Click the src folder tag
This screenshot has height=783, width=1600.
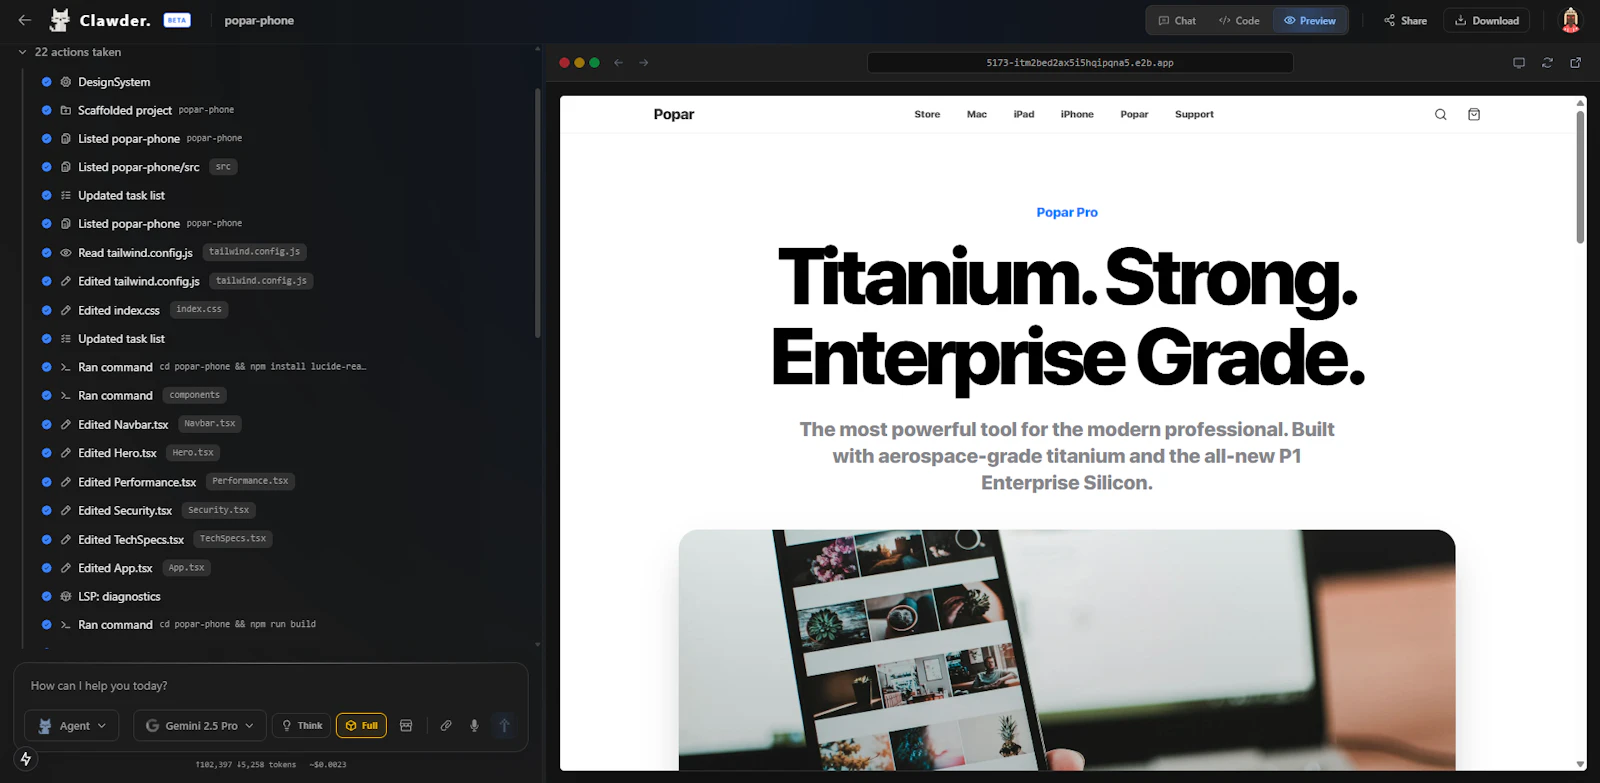point(223,167)
